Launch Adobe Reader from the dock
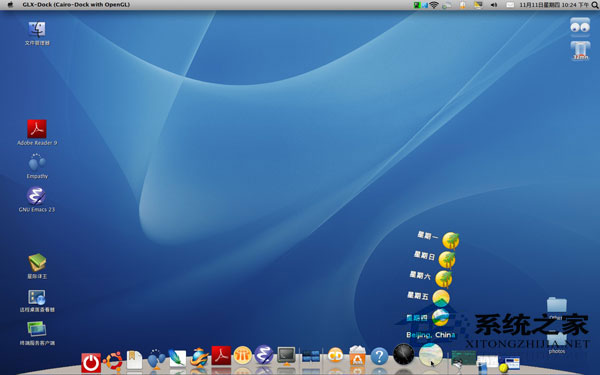 click(221, 356)
